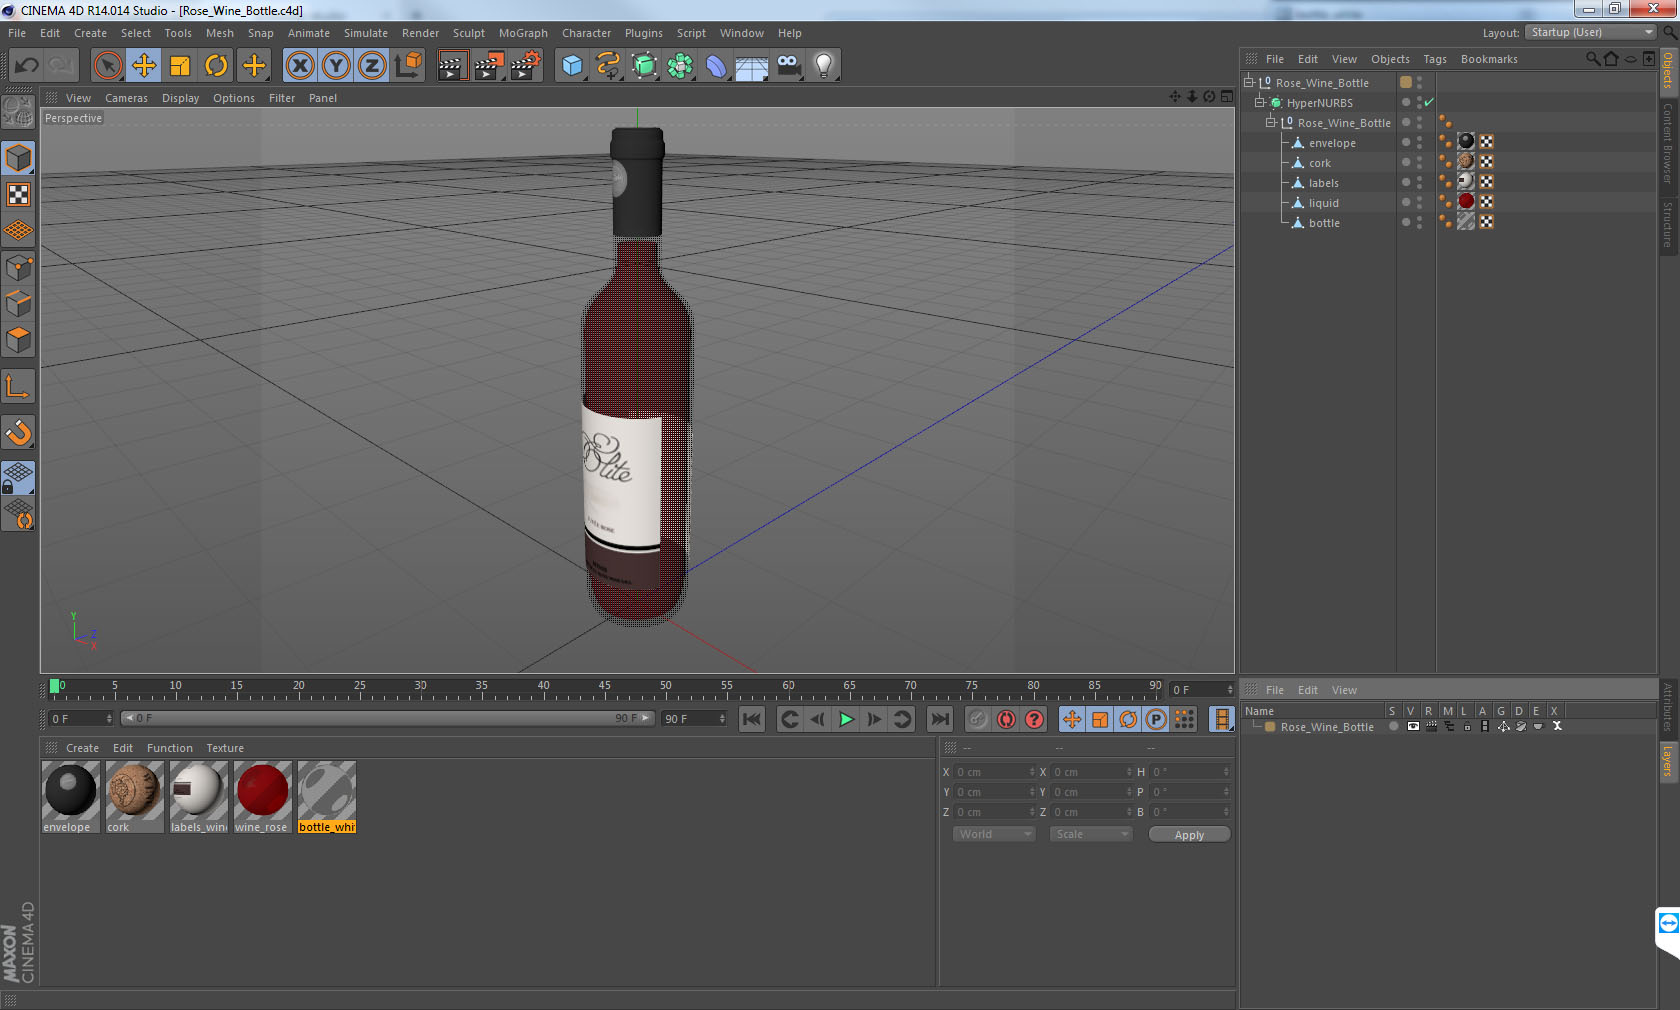Open the deformer tools icon
The height and width of the screenshot is (1010, 1680).
point(716,66)
